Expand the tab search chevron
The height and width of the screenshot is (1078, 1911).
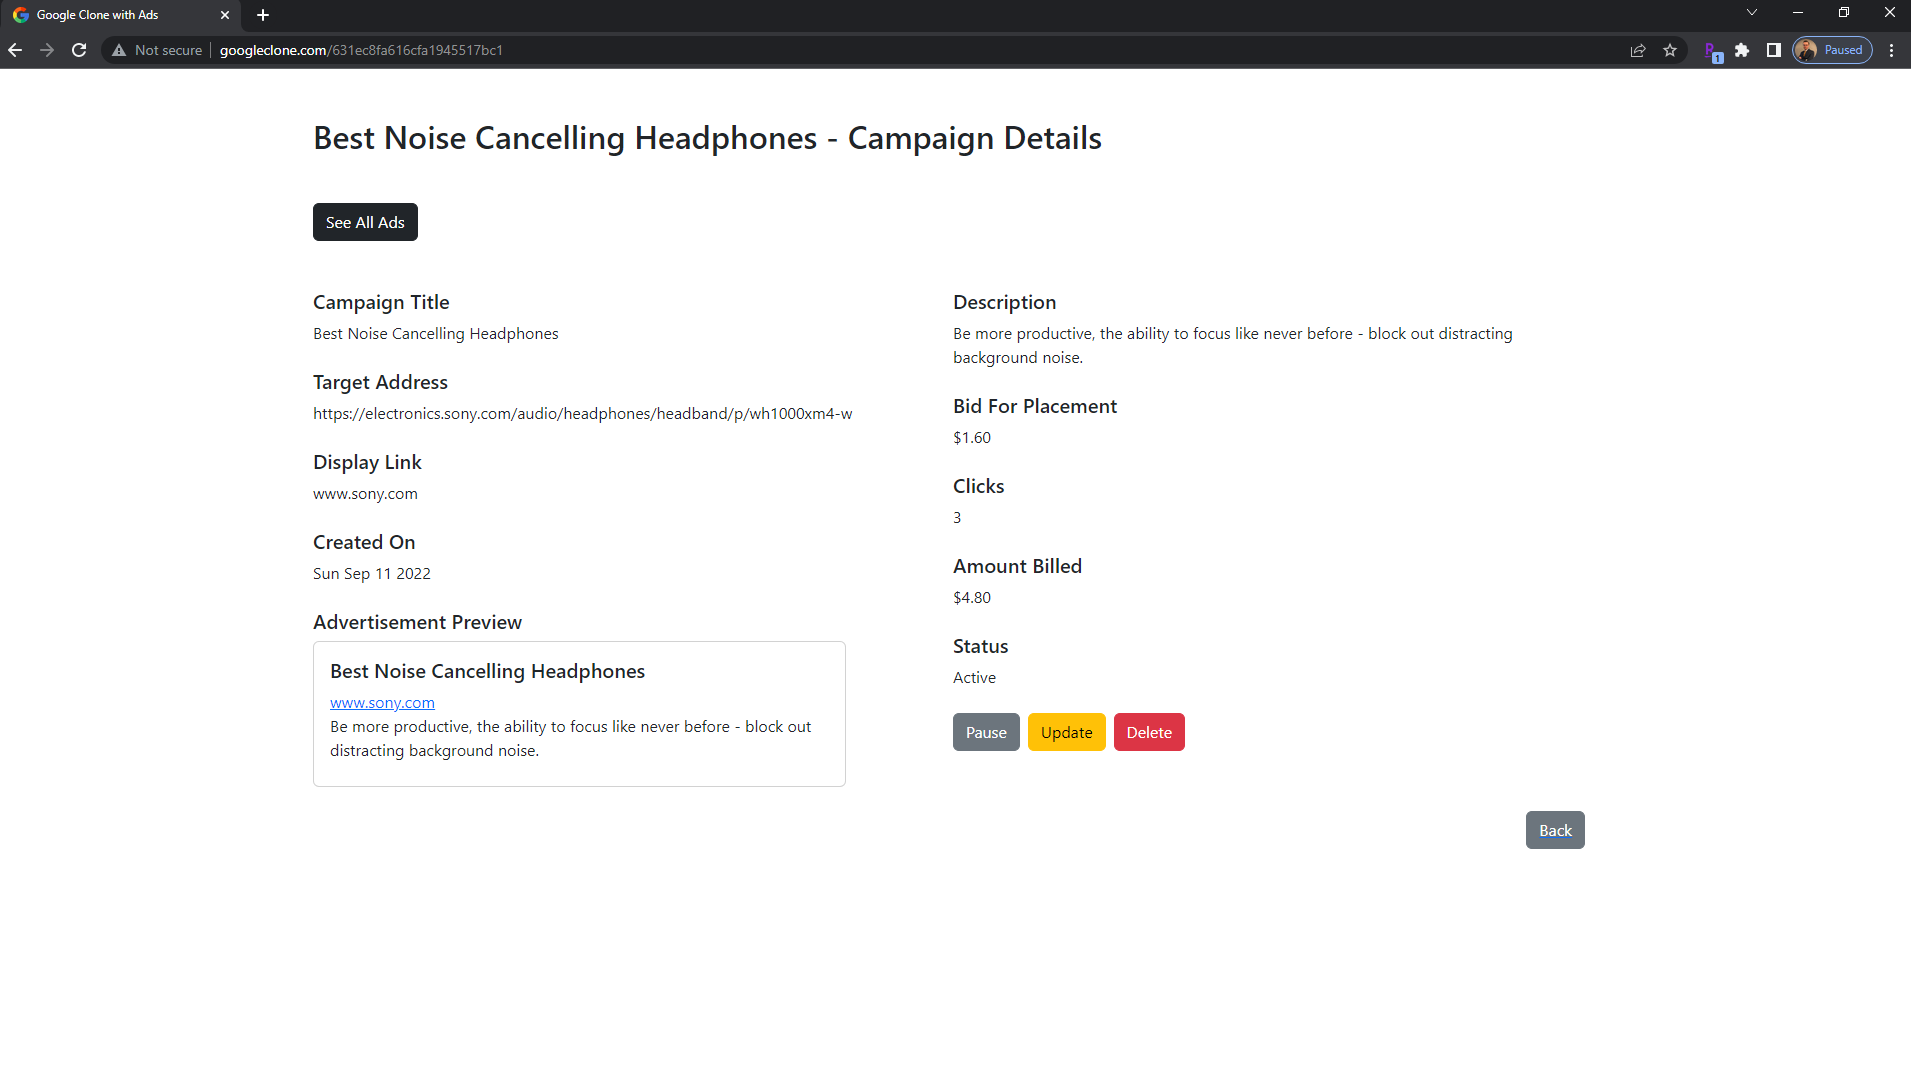[x=1752, y=13]
